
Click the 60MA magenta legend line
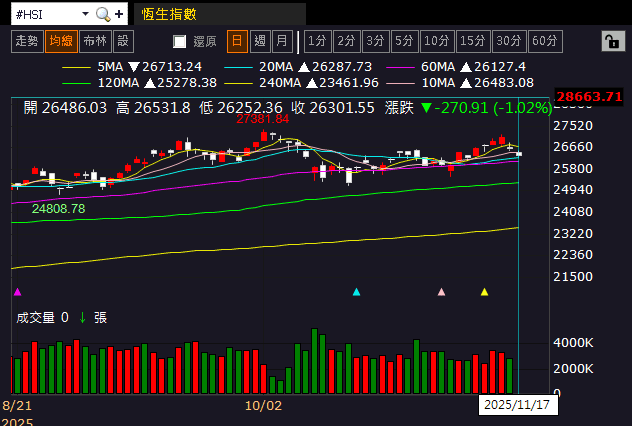point(400,67)
